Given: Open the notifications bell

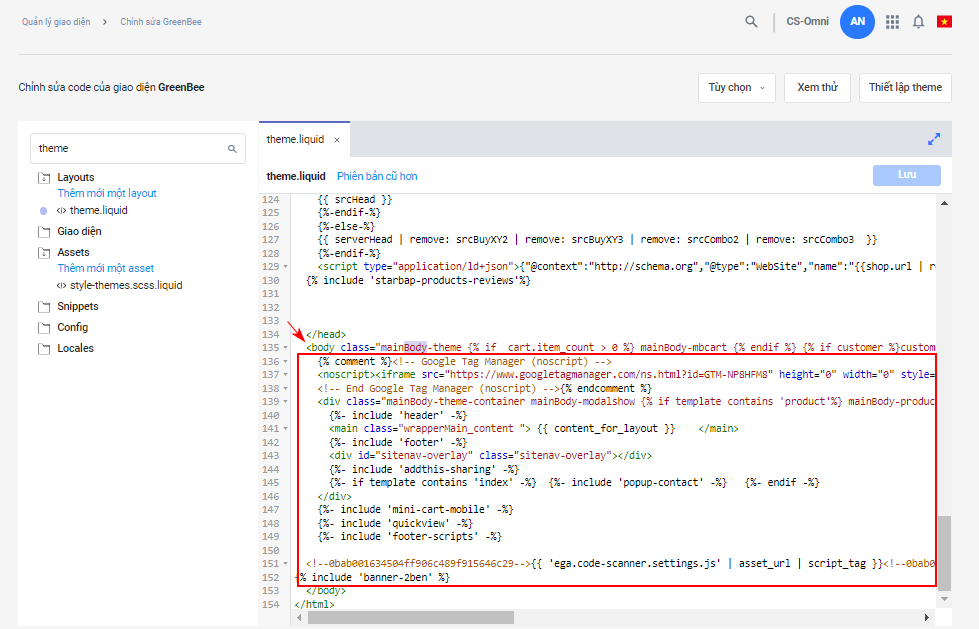Looking at the screenshot, I should 918,22.
